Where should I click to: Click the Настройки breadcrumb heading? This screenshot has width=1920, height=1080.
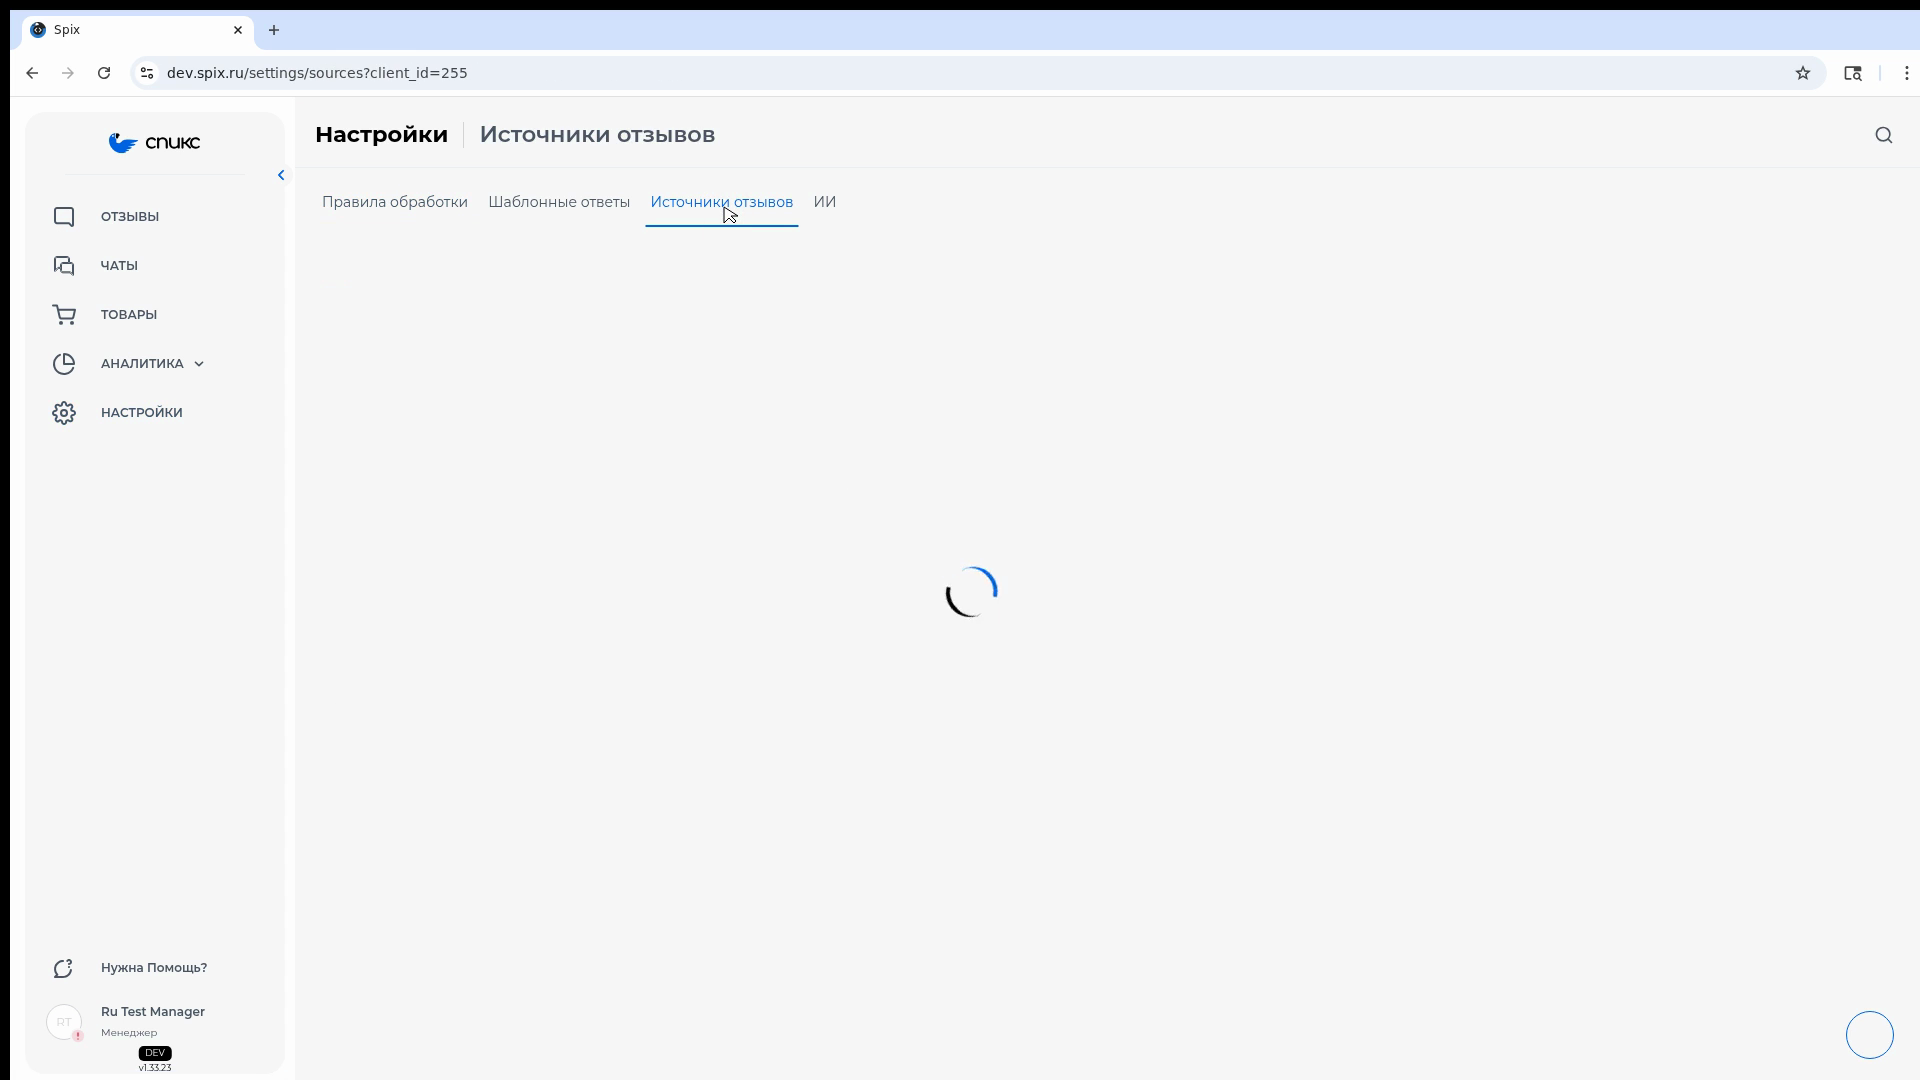tap(381, 135)
